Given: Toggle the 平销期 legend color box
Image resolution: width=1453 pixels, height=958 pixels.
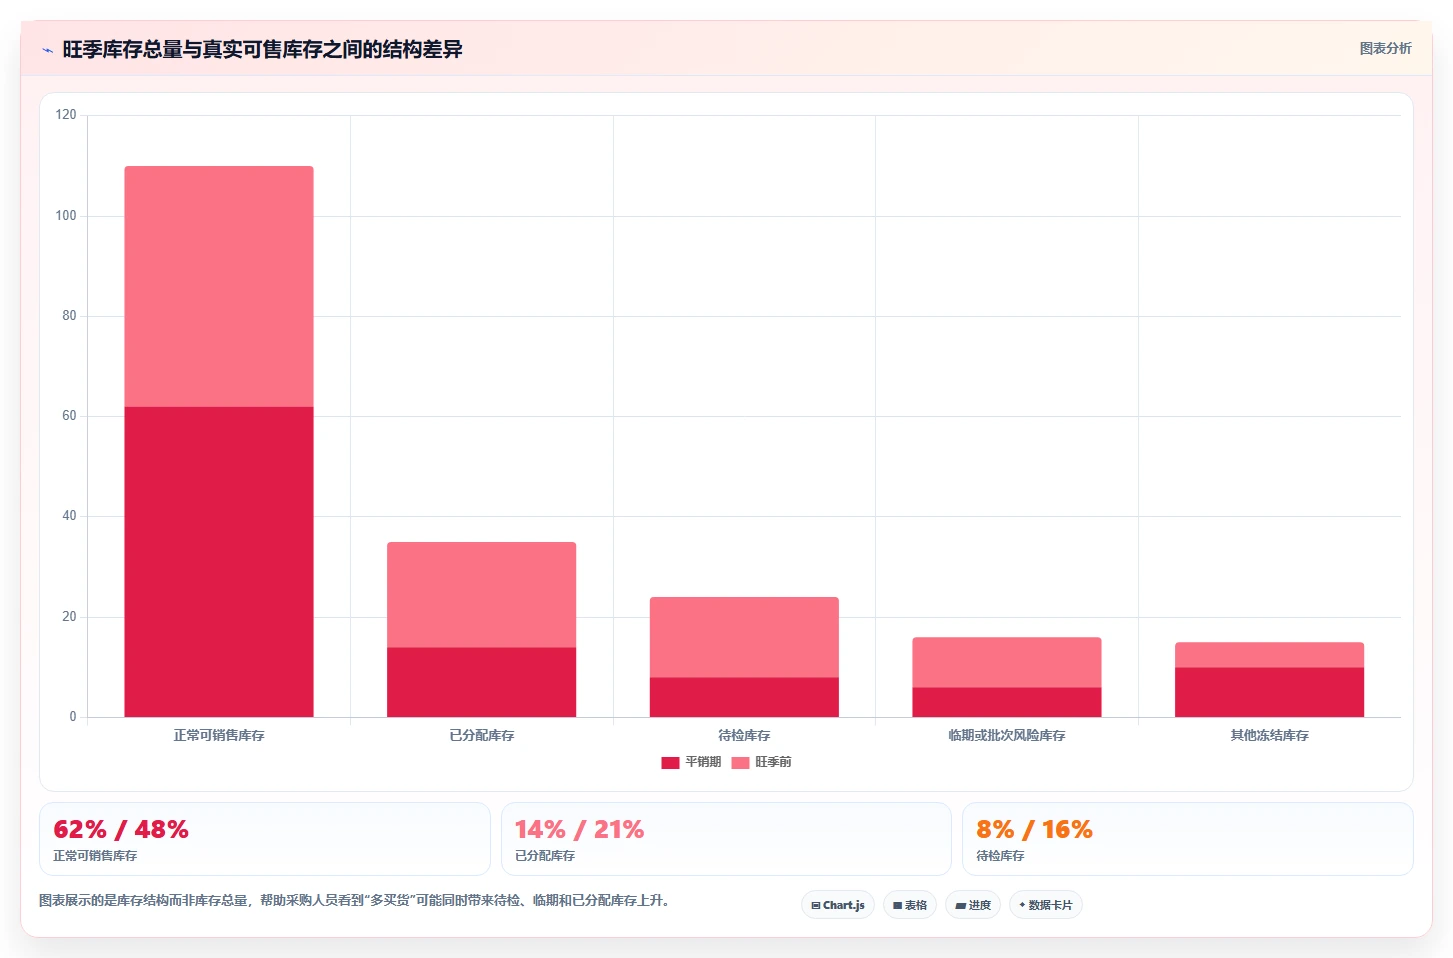Looking at the screenshot, I should tap(670, 762).
